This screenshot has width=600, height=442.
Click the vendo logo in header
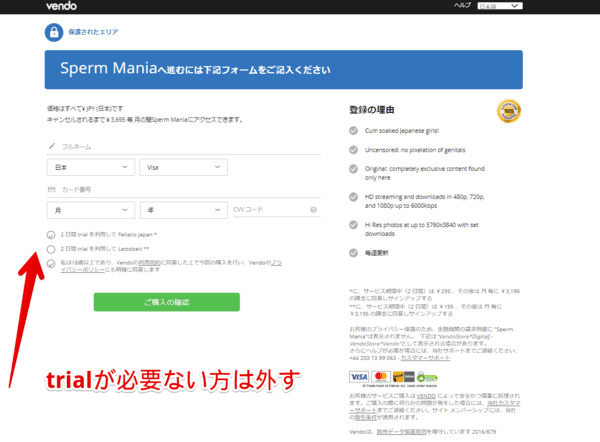click(61, 6)
